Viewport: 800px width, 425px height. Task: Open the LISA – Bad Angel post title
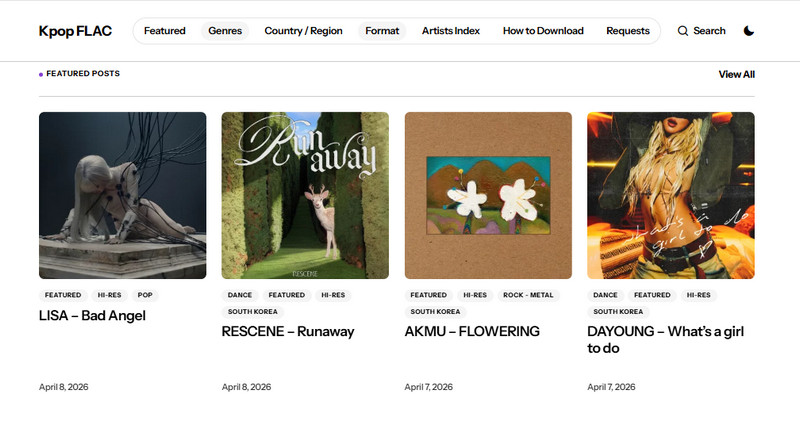[x=92, y=316]
